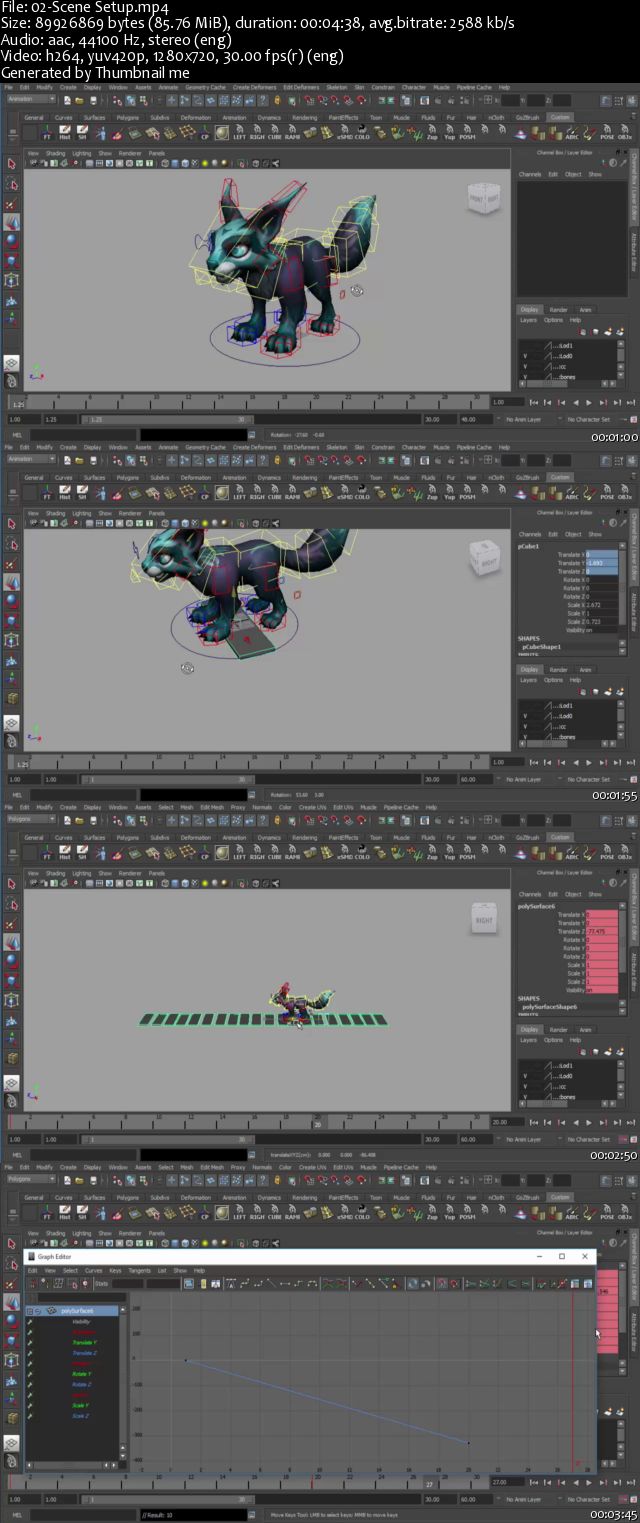This screenshot has height=1523, width=640.
Task: In the 00:01:55 frame, click the pCube1 object name
Action: [529, 547]
